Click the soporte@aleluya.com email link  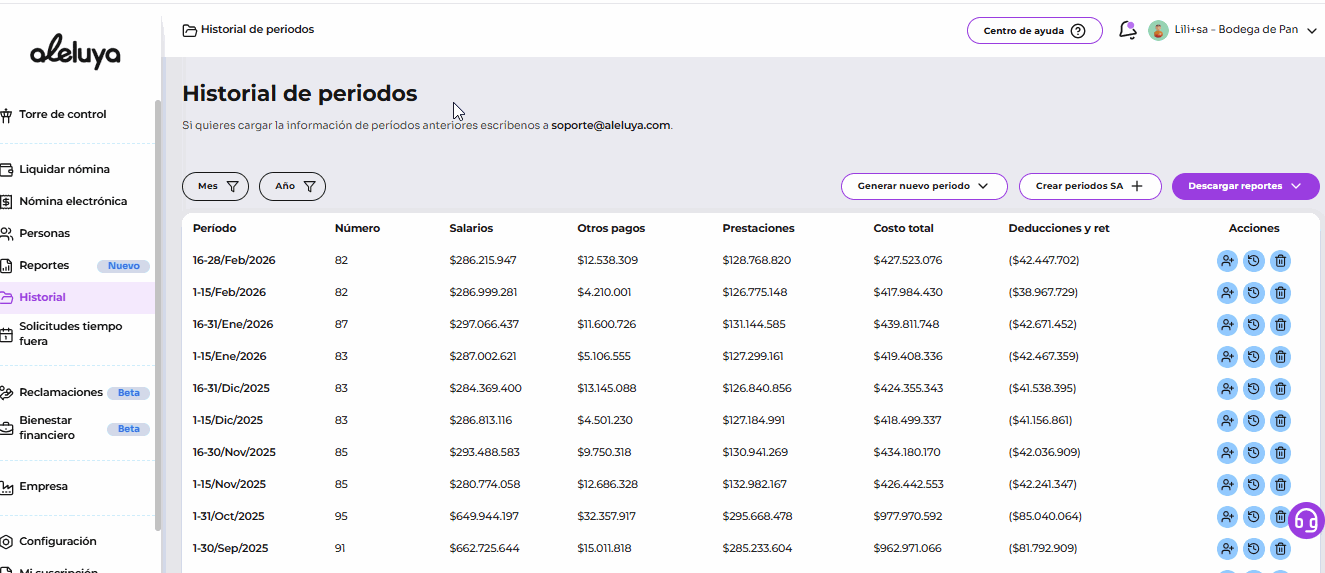610,125
